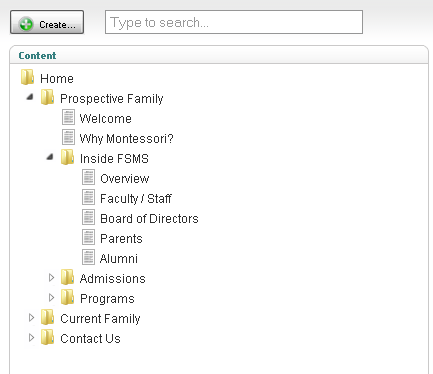The width and height of the screenshot is (433, 374).
Task: Click the Board of Directors page icon
Action: tap(88, 217)
